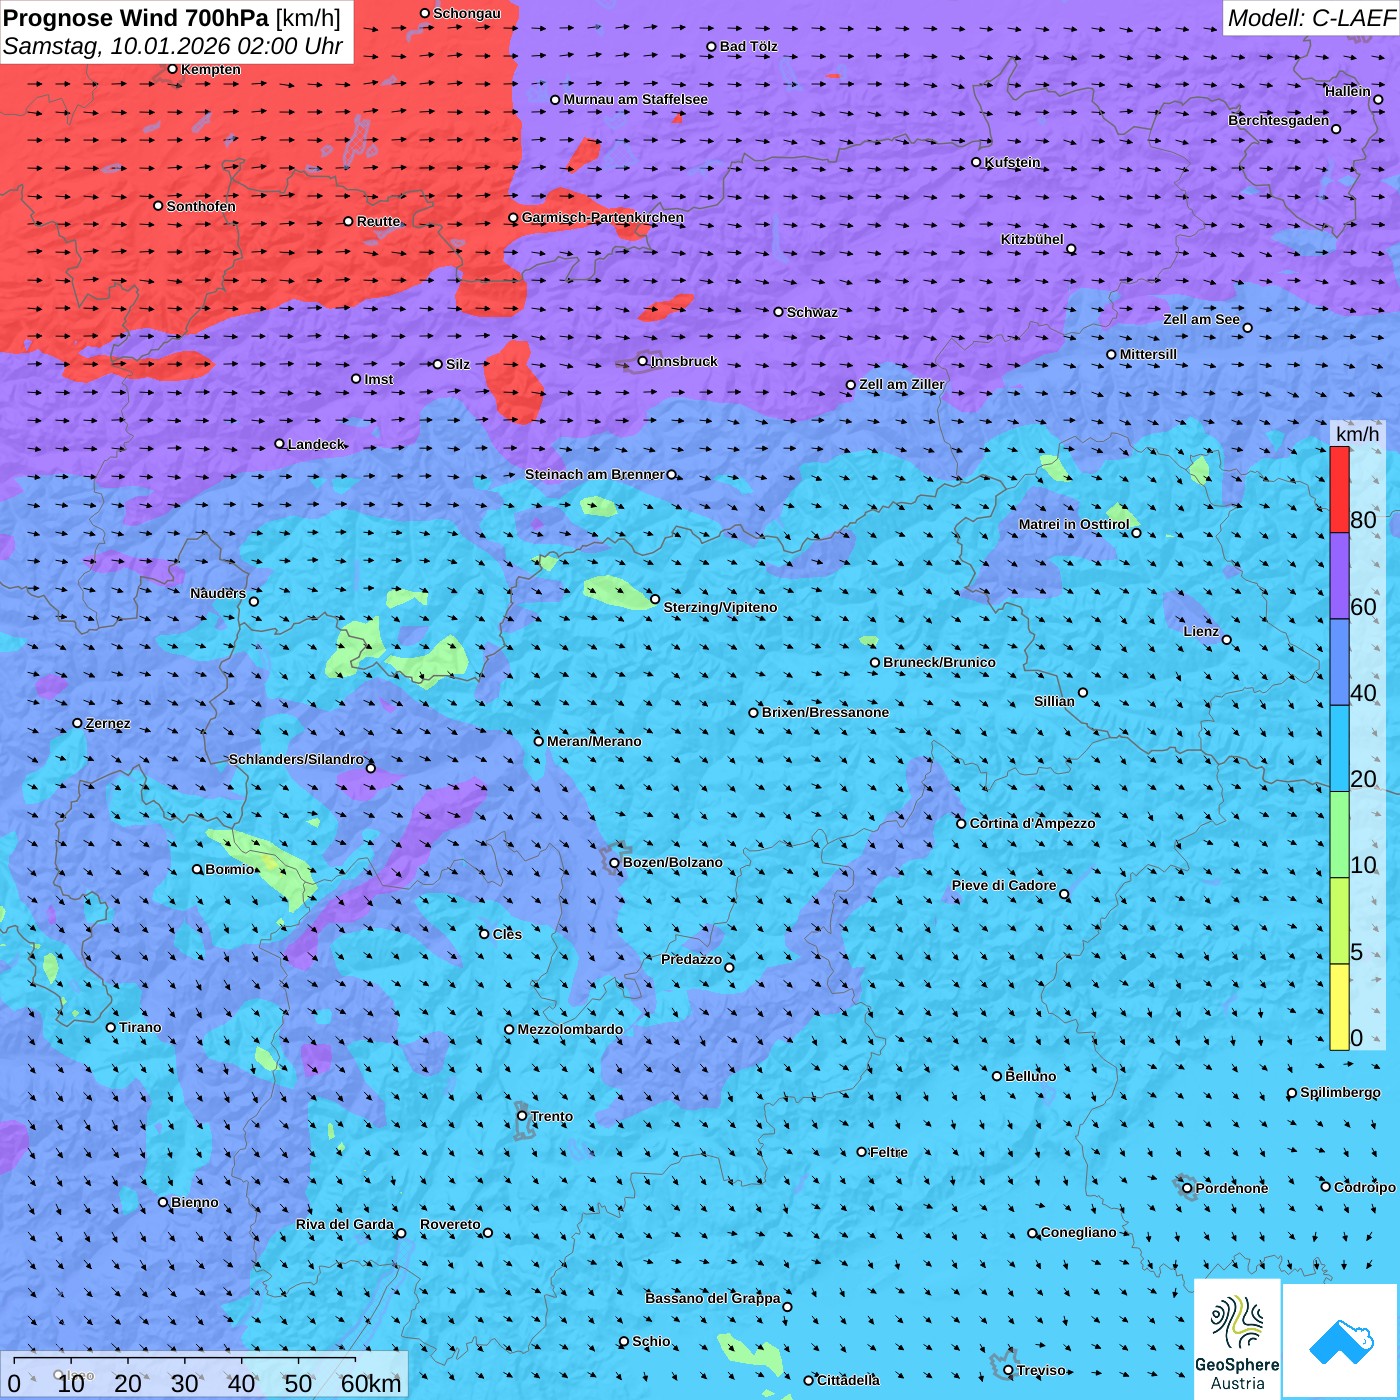Click the Meran/Merano city marker

tap(539, 741)
